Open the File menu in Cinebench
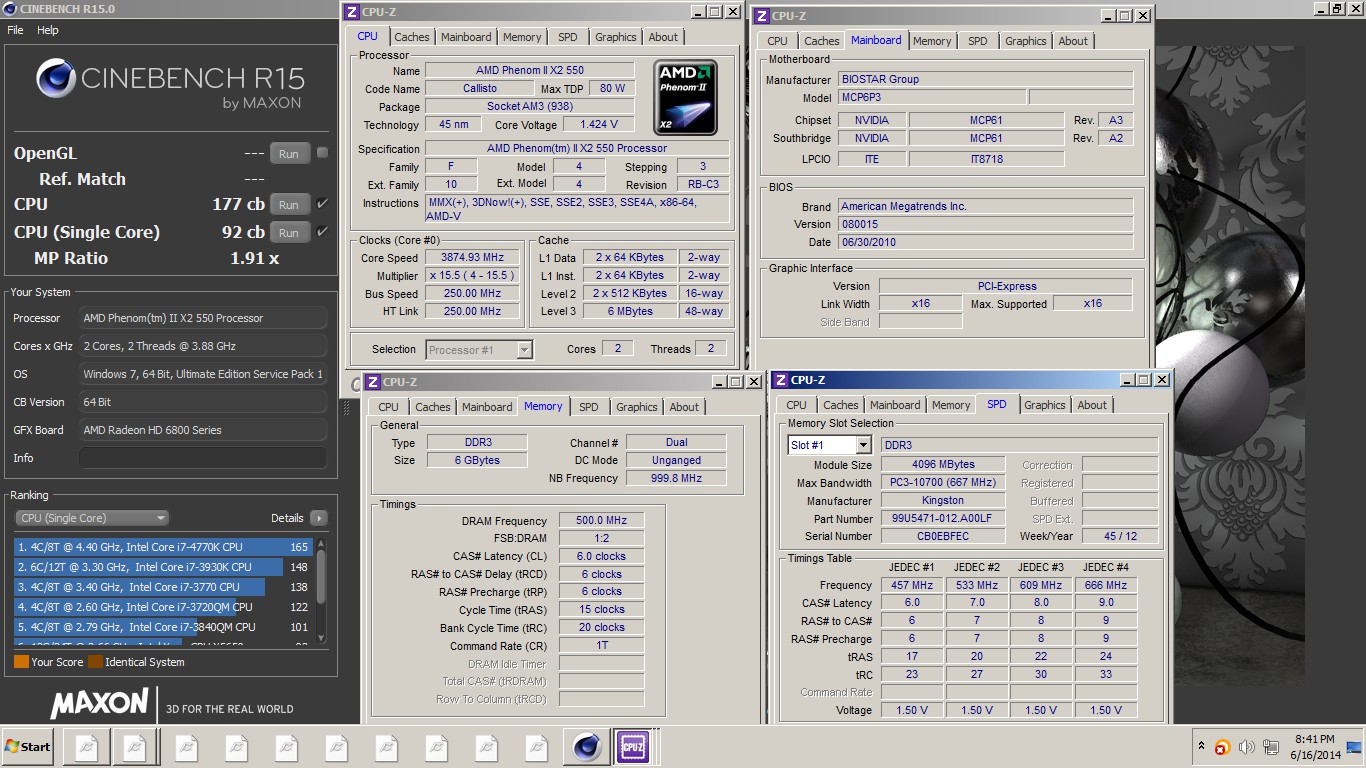1366x768 pixels. [15, 30]
